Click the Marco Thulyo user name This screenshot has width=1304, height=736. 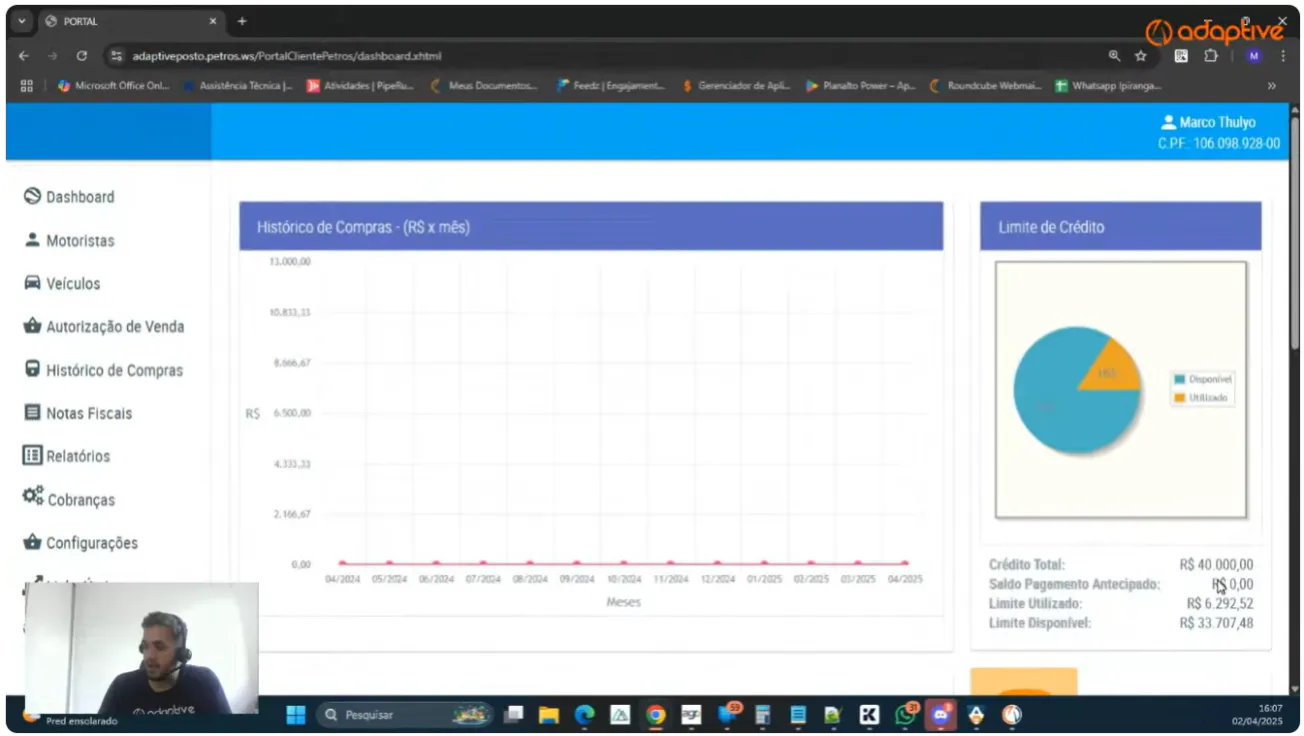click(x=1217, y=122)
